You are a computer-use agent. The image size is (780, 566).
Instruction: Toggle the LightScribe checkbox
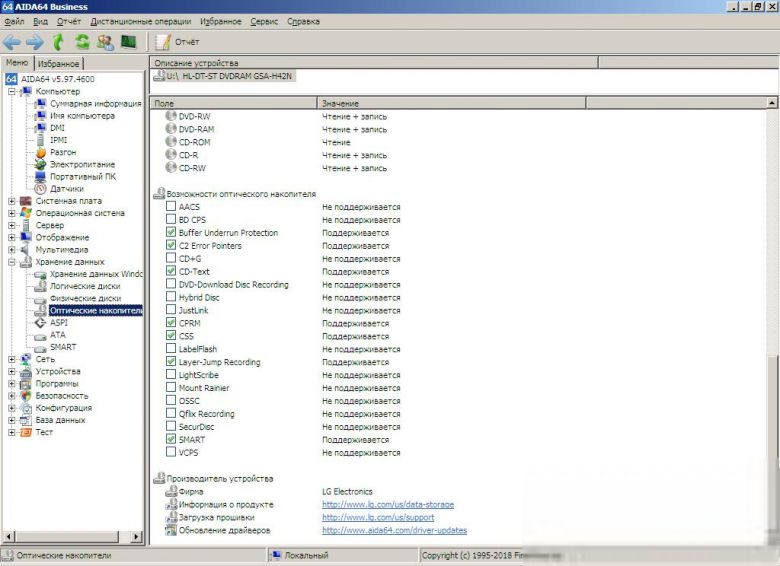(x=171, y=375)
